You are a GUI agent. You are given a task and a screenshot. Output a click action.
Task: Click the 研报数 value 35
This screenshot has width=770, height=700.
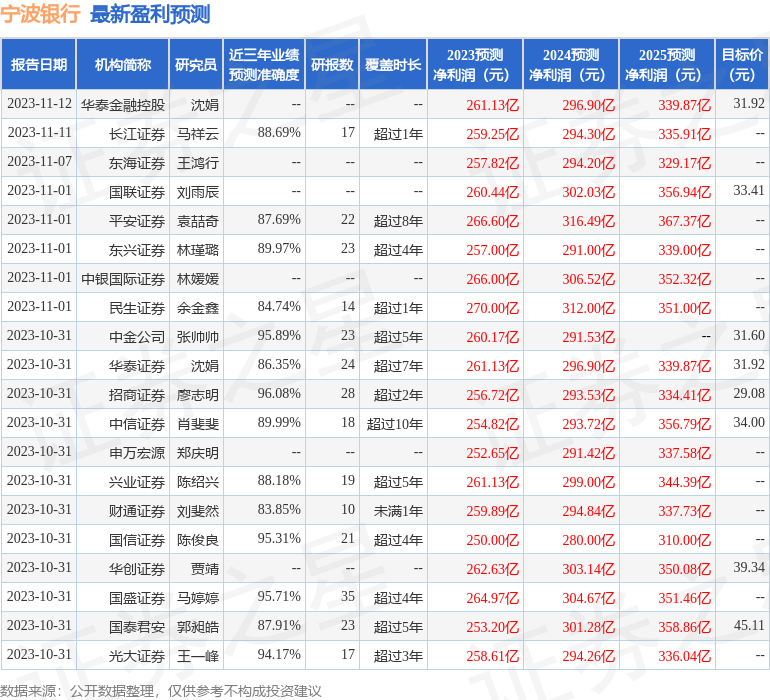[x=348, y=596]
